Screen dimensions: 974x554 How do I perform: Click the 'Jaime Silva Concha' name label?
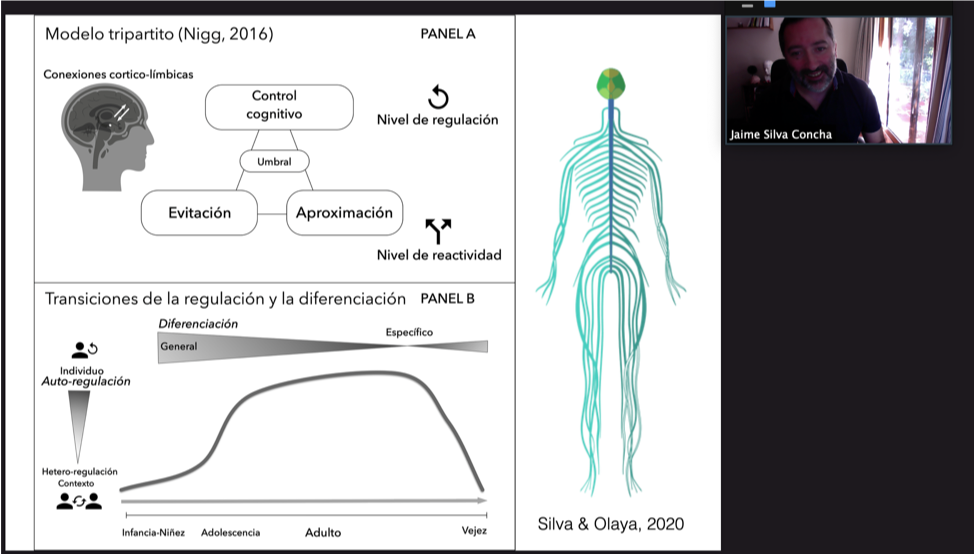click(x=781, y=134)
